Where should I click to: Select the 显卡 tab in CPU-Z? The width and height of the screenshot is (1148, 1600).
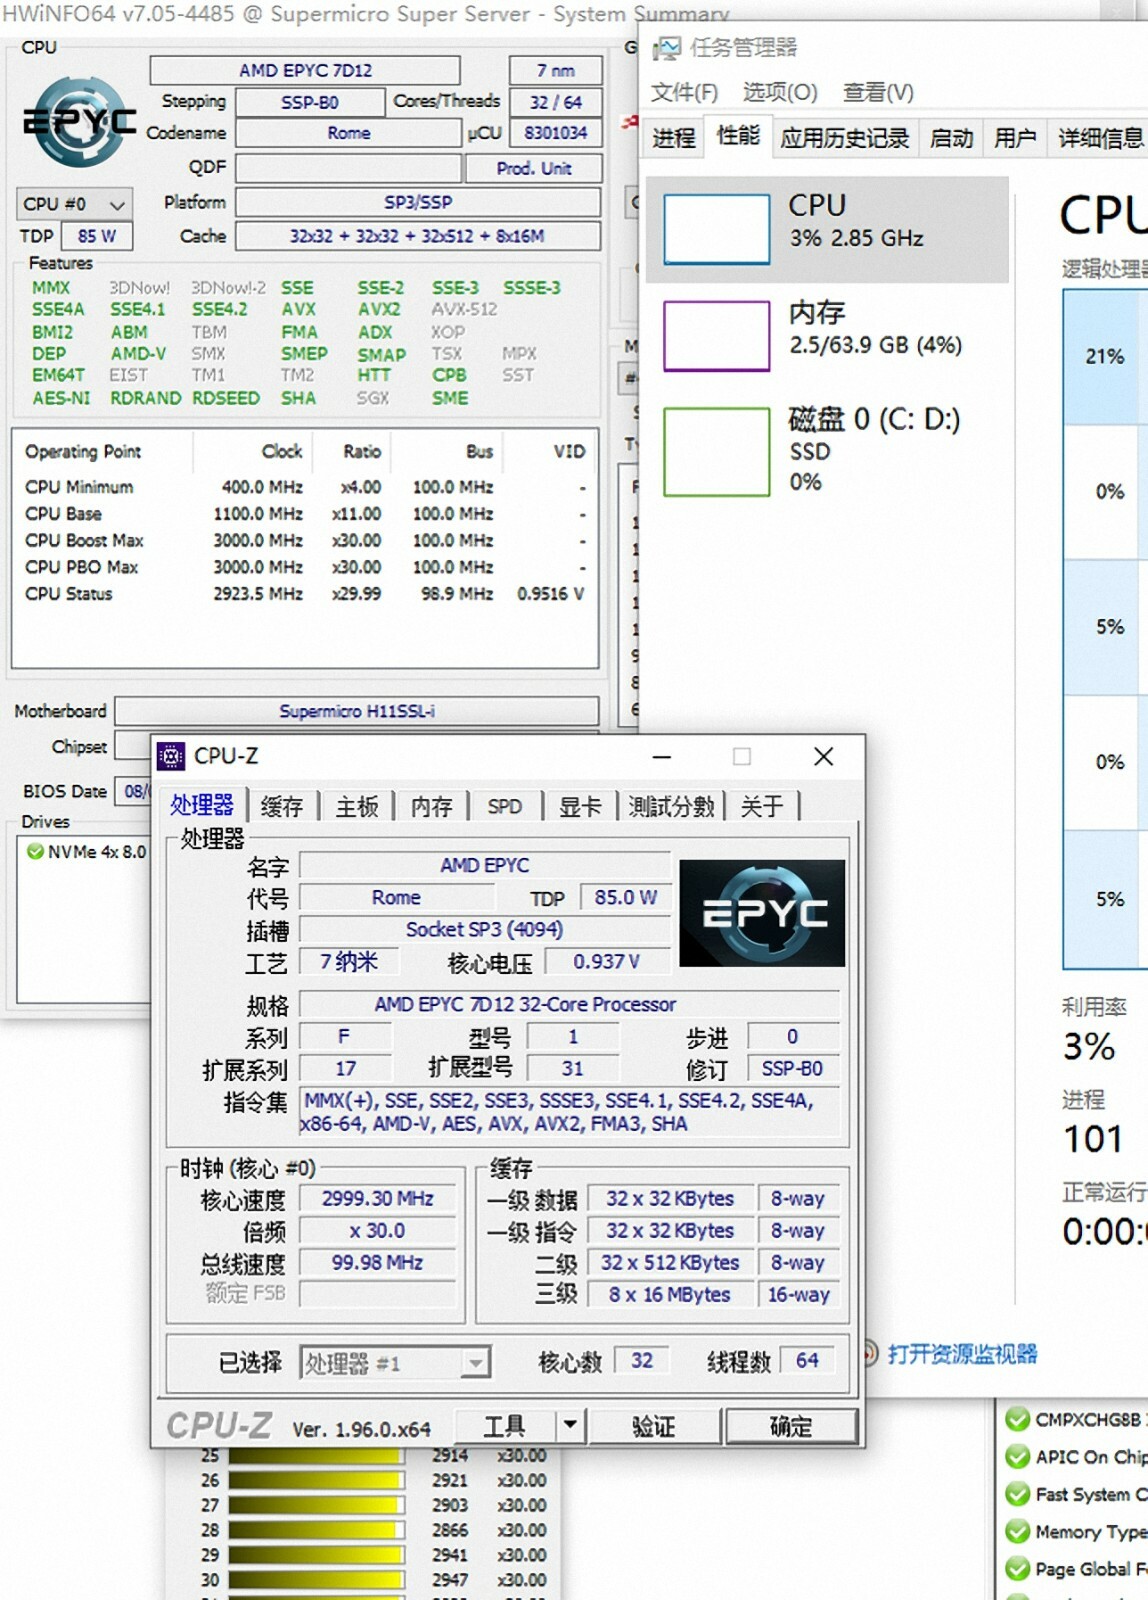pos(580,806)
